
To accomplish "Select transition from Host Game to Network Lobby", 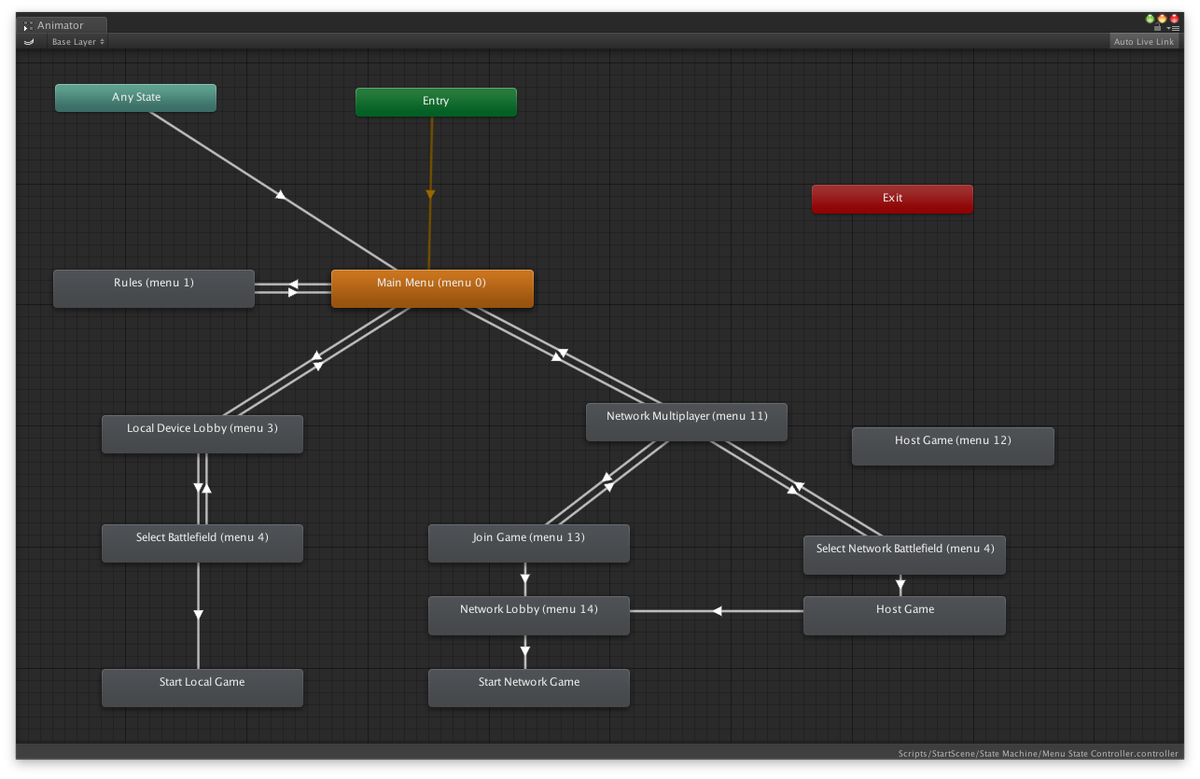I will [x=717, y=611].
